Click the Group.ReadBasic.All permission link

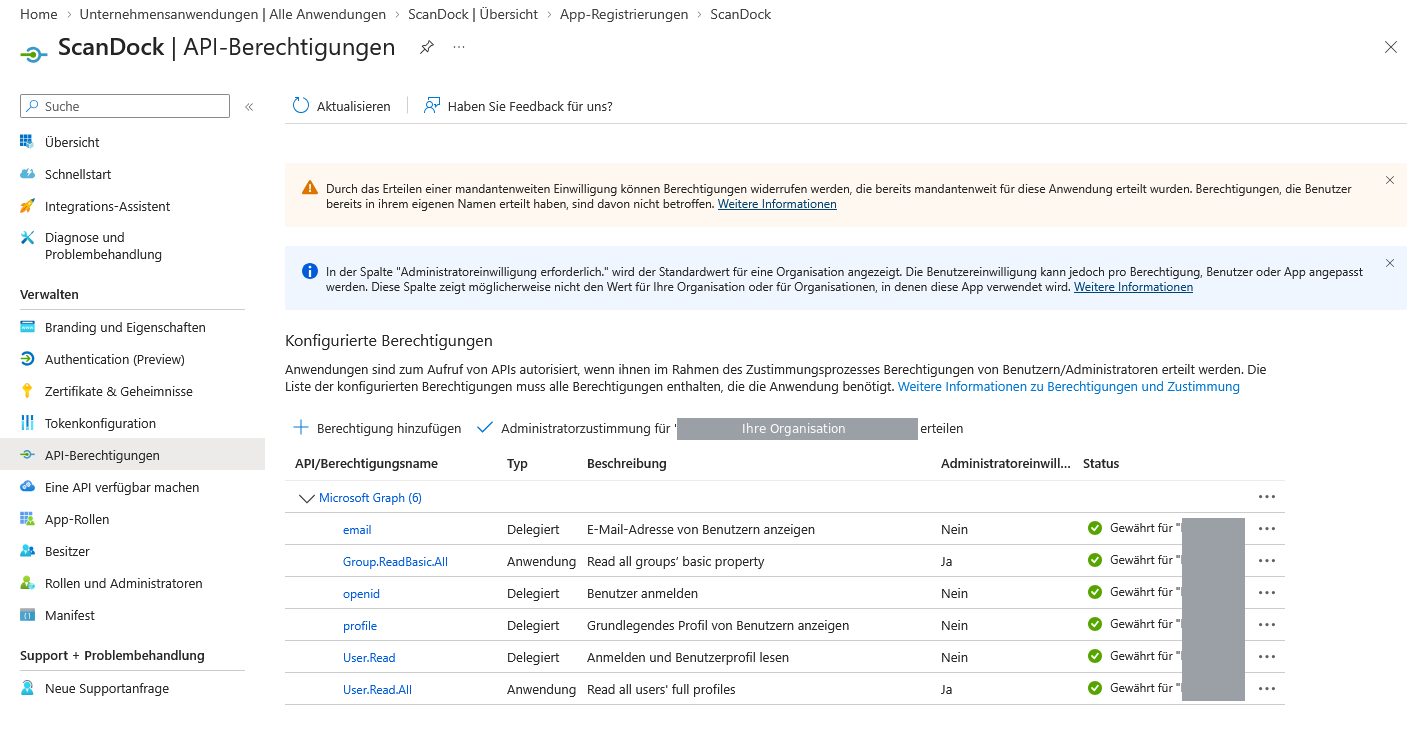point(395,561)
